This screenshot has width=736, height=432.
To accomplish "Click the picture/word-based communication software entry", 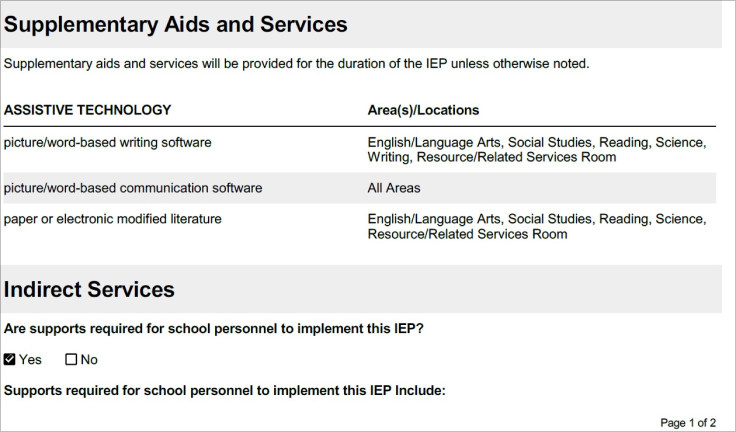I will coord(133,188).
